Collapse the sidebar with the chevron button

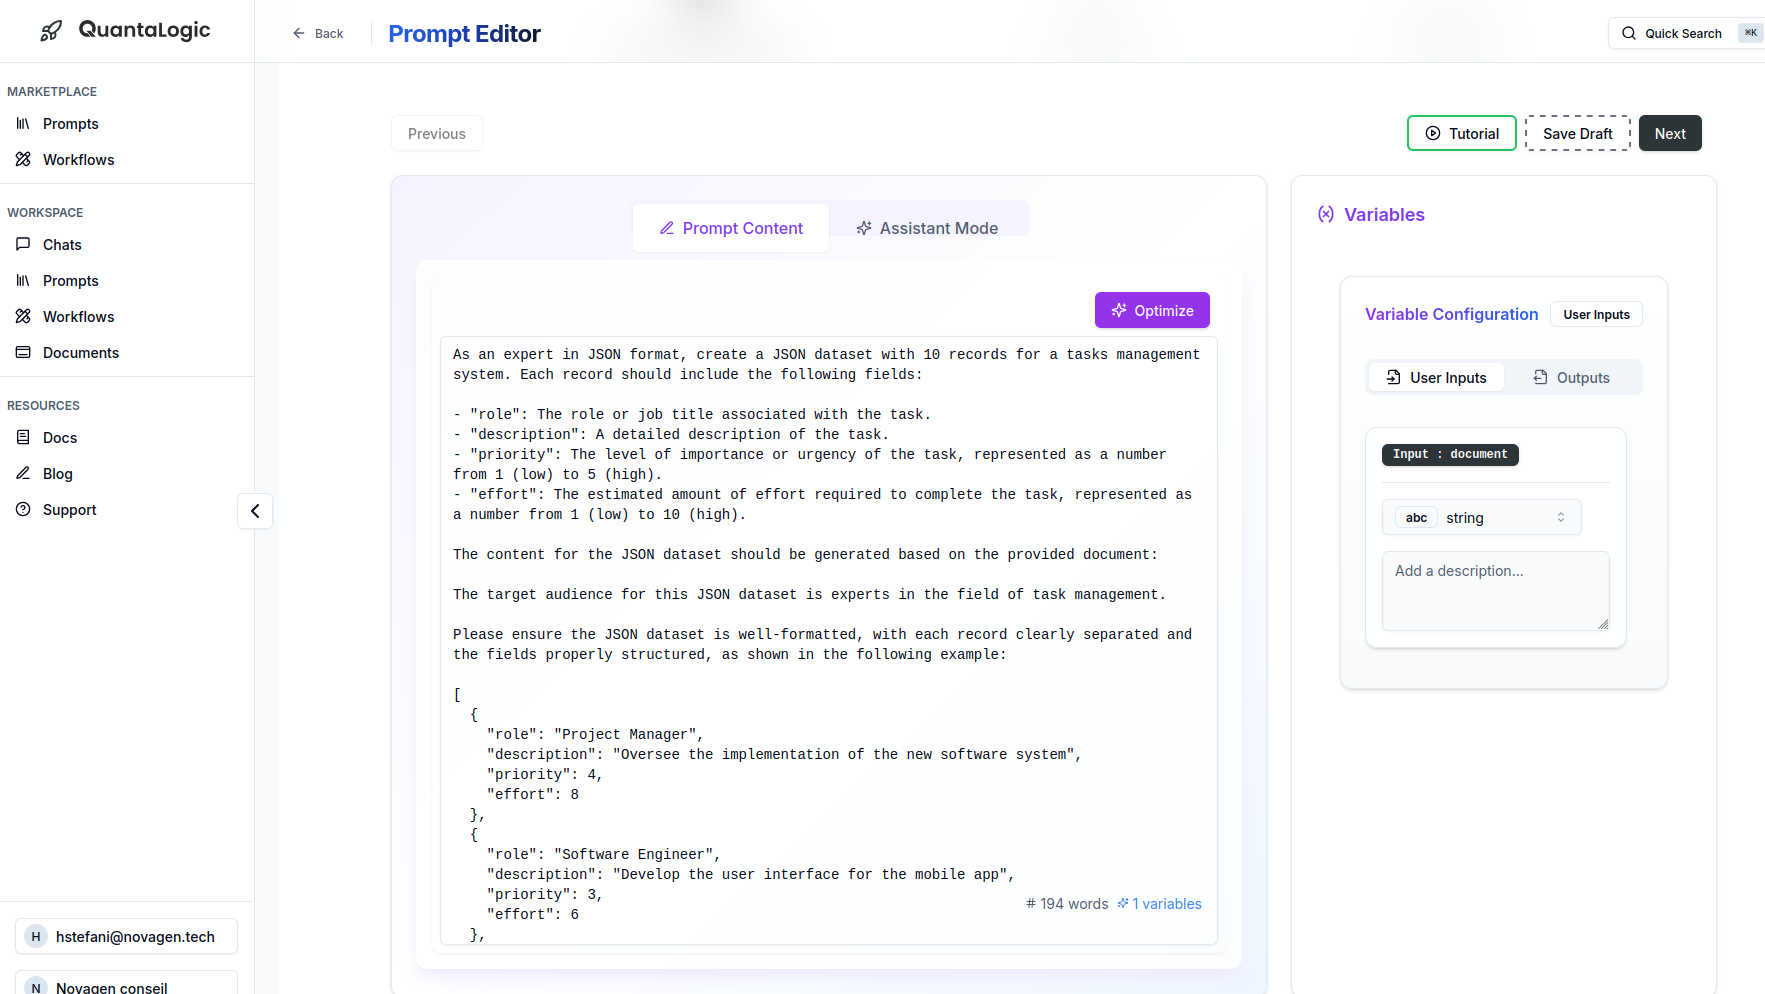point(255,511)
